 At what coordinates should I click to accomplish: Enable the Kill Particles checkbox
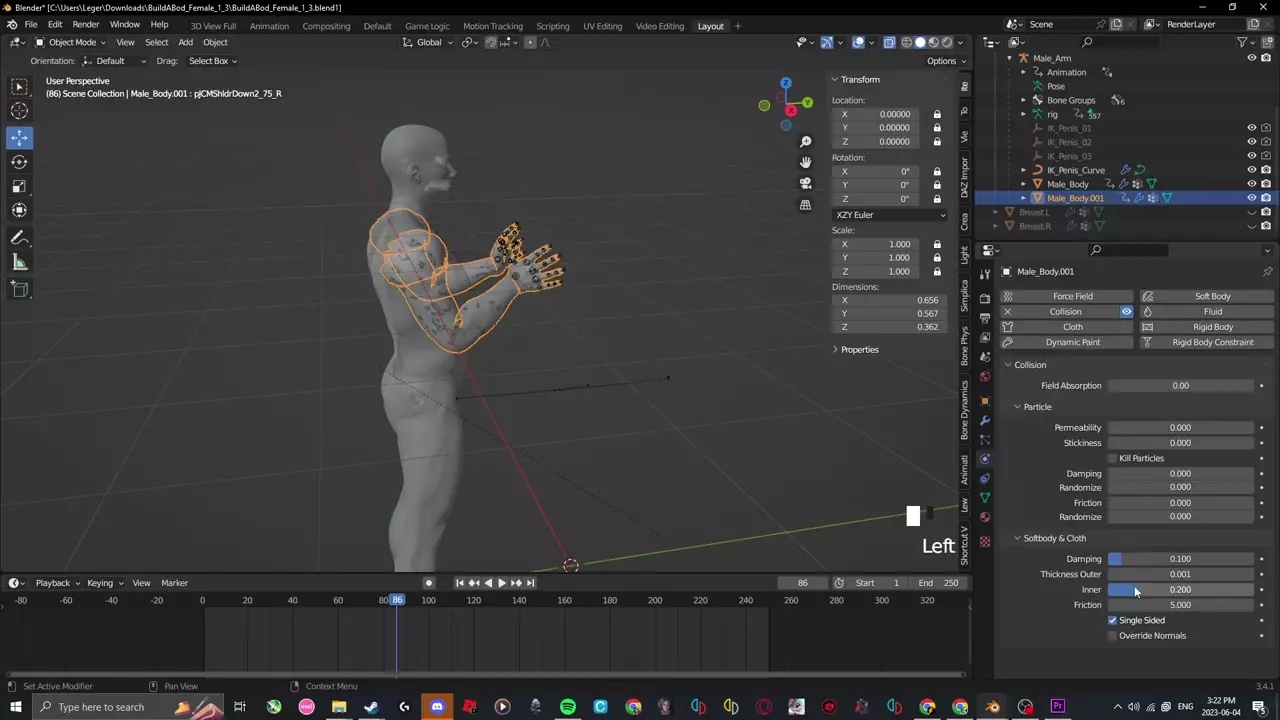pyautogui.click(x=1112, y=459)
